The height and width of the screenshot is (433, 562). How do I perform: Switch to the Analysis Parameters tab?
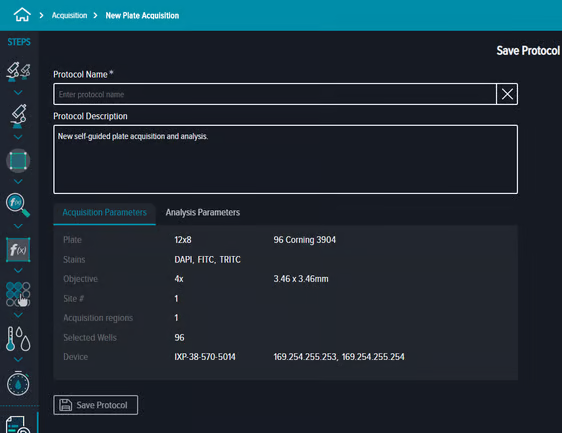203,213
